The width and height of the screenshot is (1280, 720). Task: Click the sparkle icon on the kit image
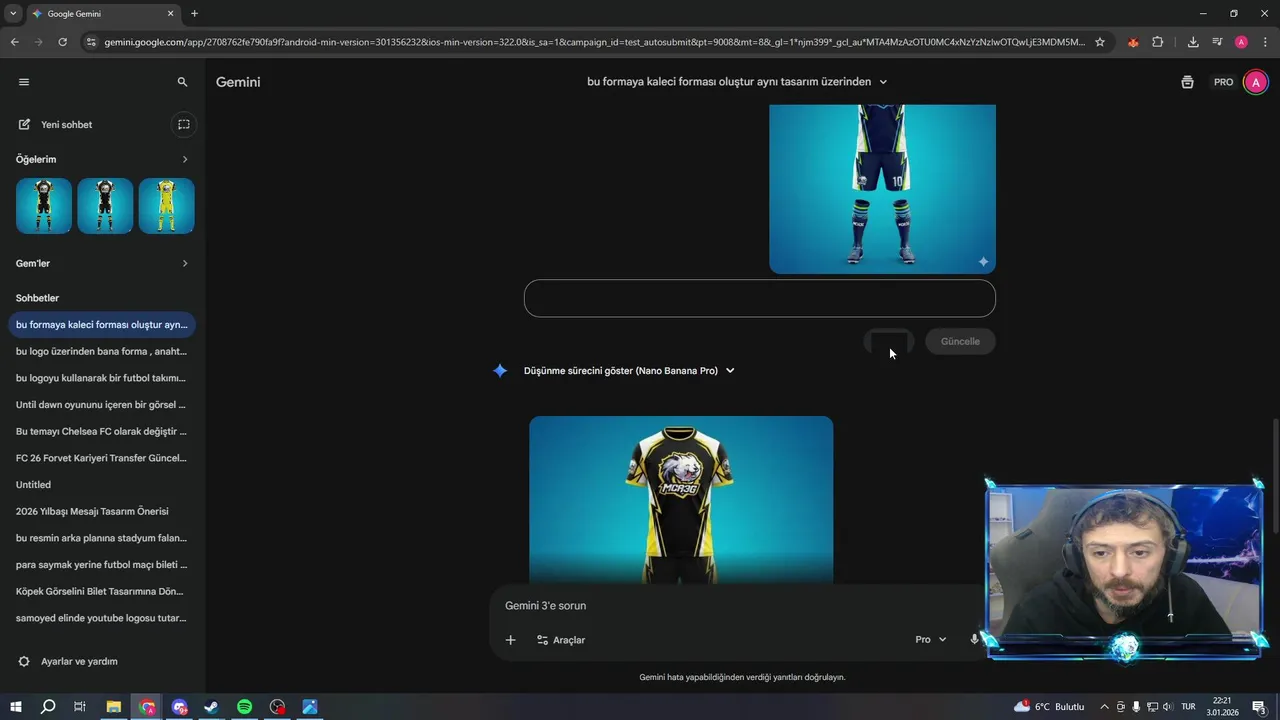click(x=983, y=262)
